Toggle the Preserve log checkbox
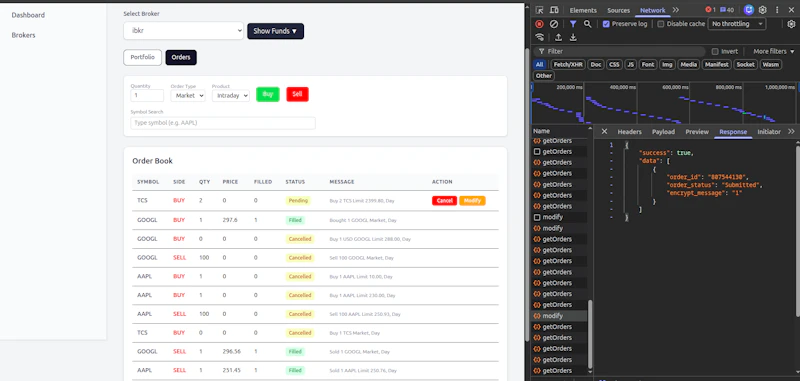Image resolution: width=800 pixels, height=381 pixels. pyautogui.click(x=606, y=24)
